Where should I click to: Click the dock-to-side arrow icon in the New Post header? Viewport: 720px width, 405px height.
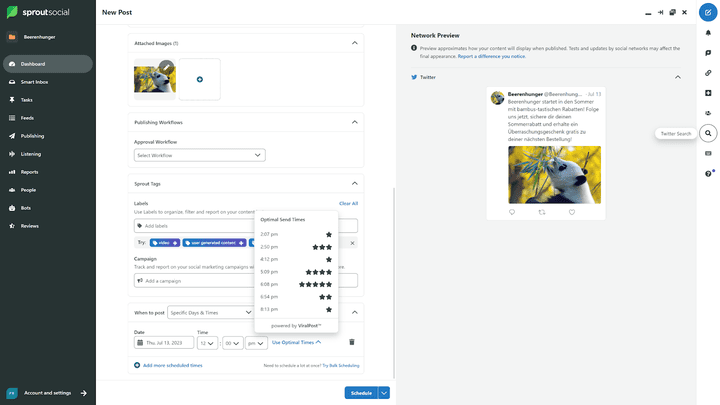(660, 12)
